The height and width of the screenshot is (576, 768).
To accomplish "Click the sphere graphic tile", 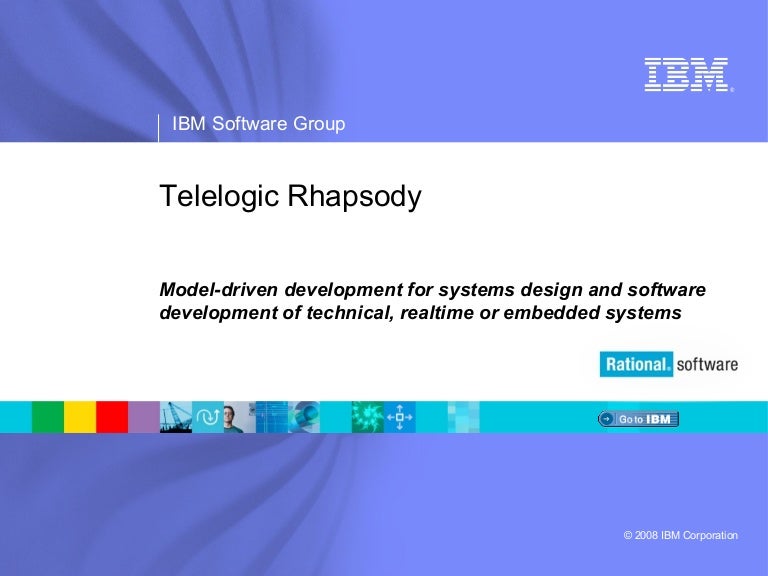I will (x=304, y=417).
